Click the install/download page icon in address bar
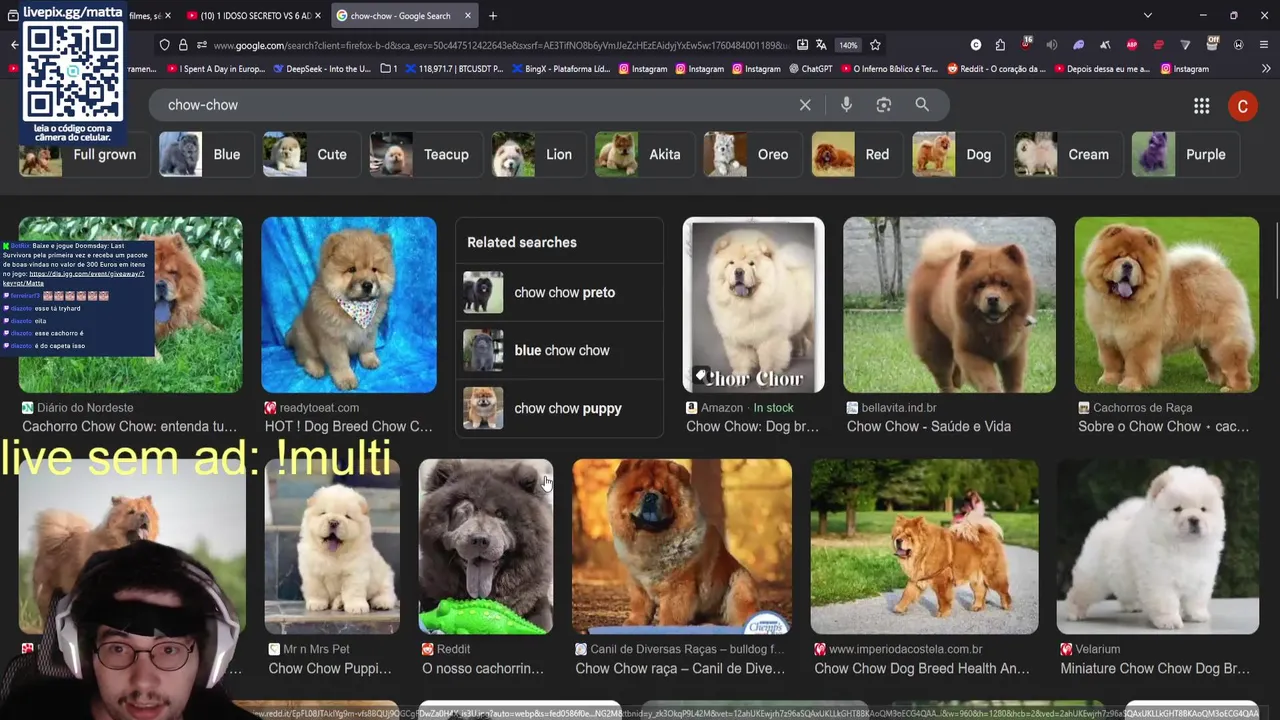 (802, 45)
